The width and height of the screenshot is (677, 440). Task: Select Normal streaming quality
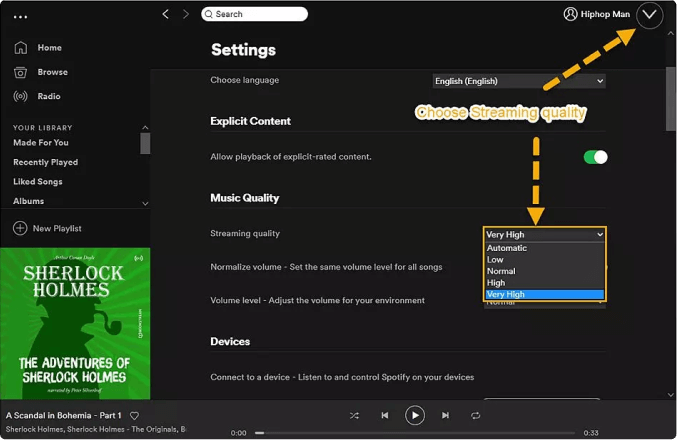[544, 271]
